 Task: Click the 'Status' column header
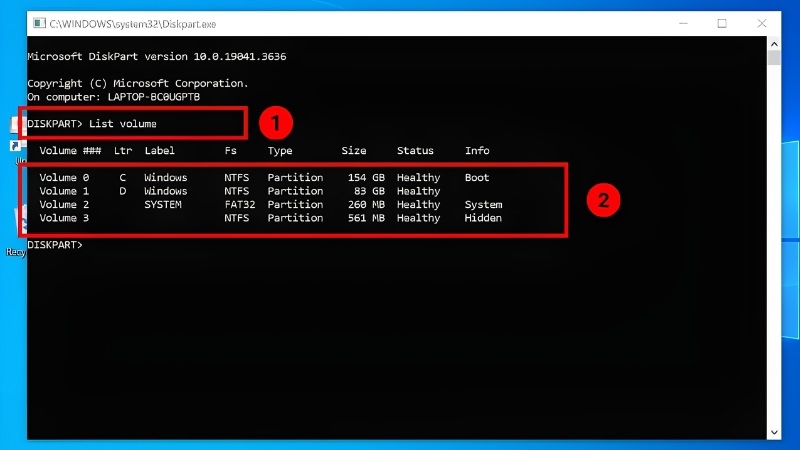coord(415,151)
